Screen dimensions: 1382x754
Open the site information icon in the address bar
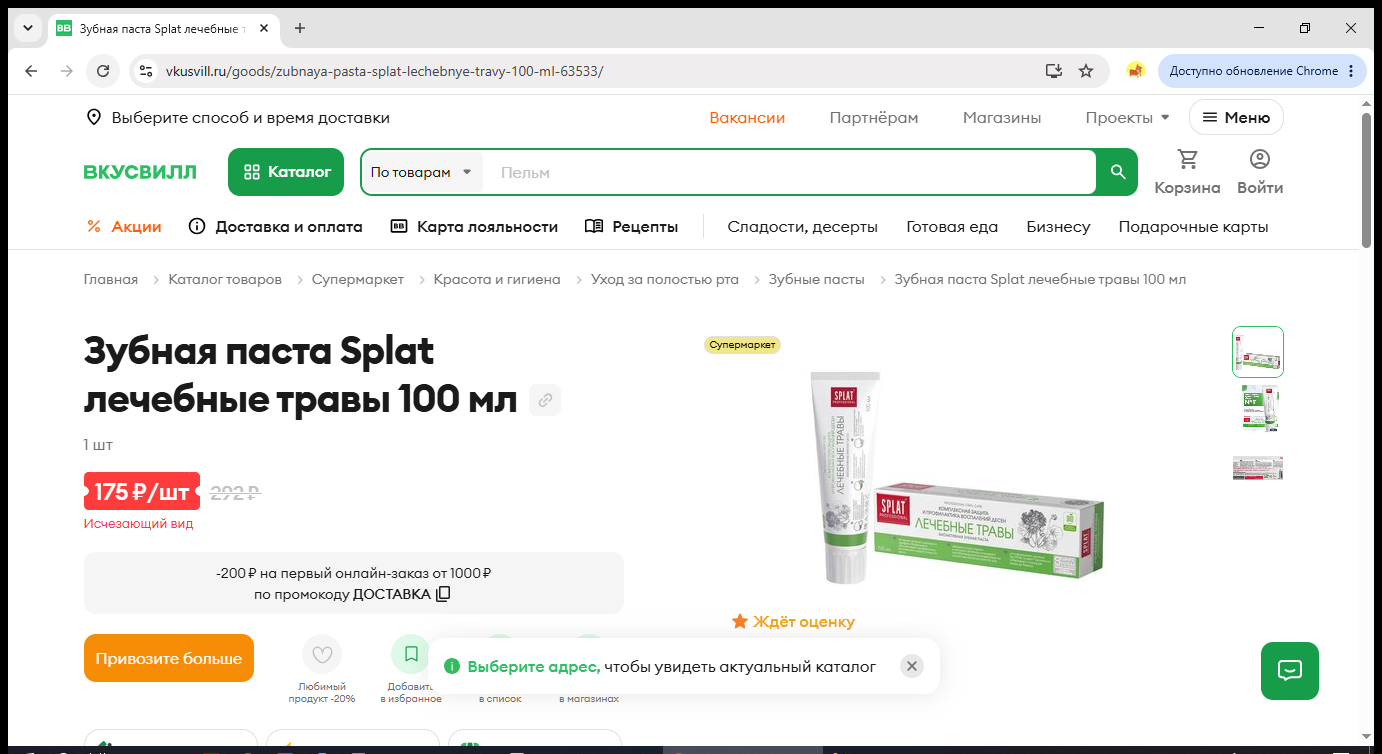[x=146, y=71]
